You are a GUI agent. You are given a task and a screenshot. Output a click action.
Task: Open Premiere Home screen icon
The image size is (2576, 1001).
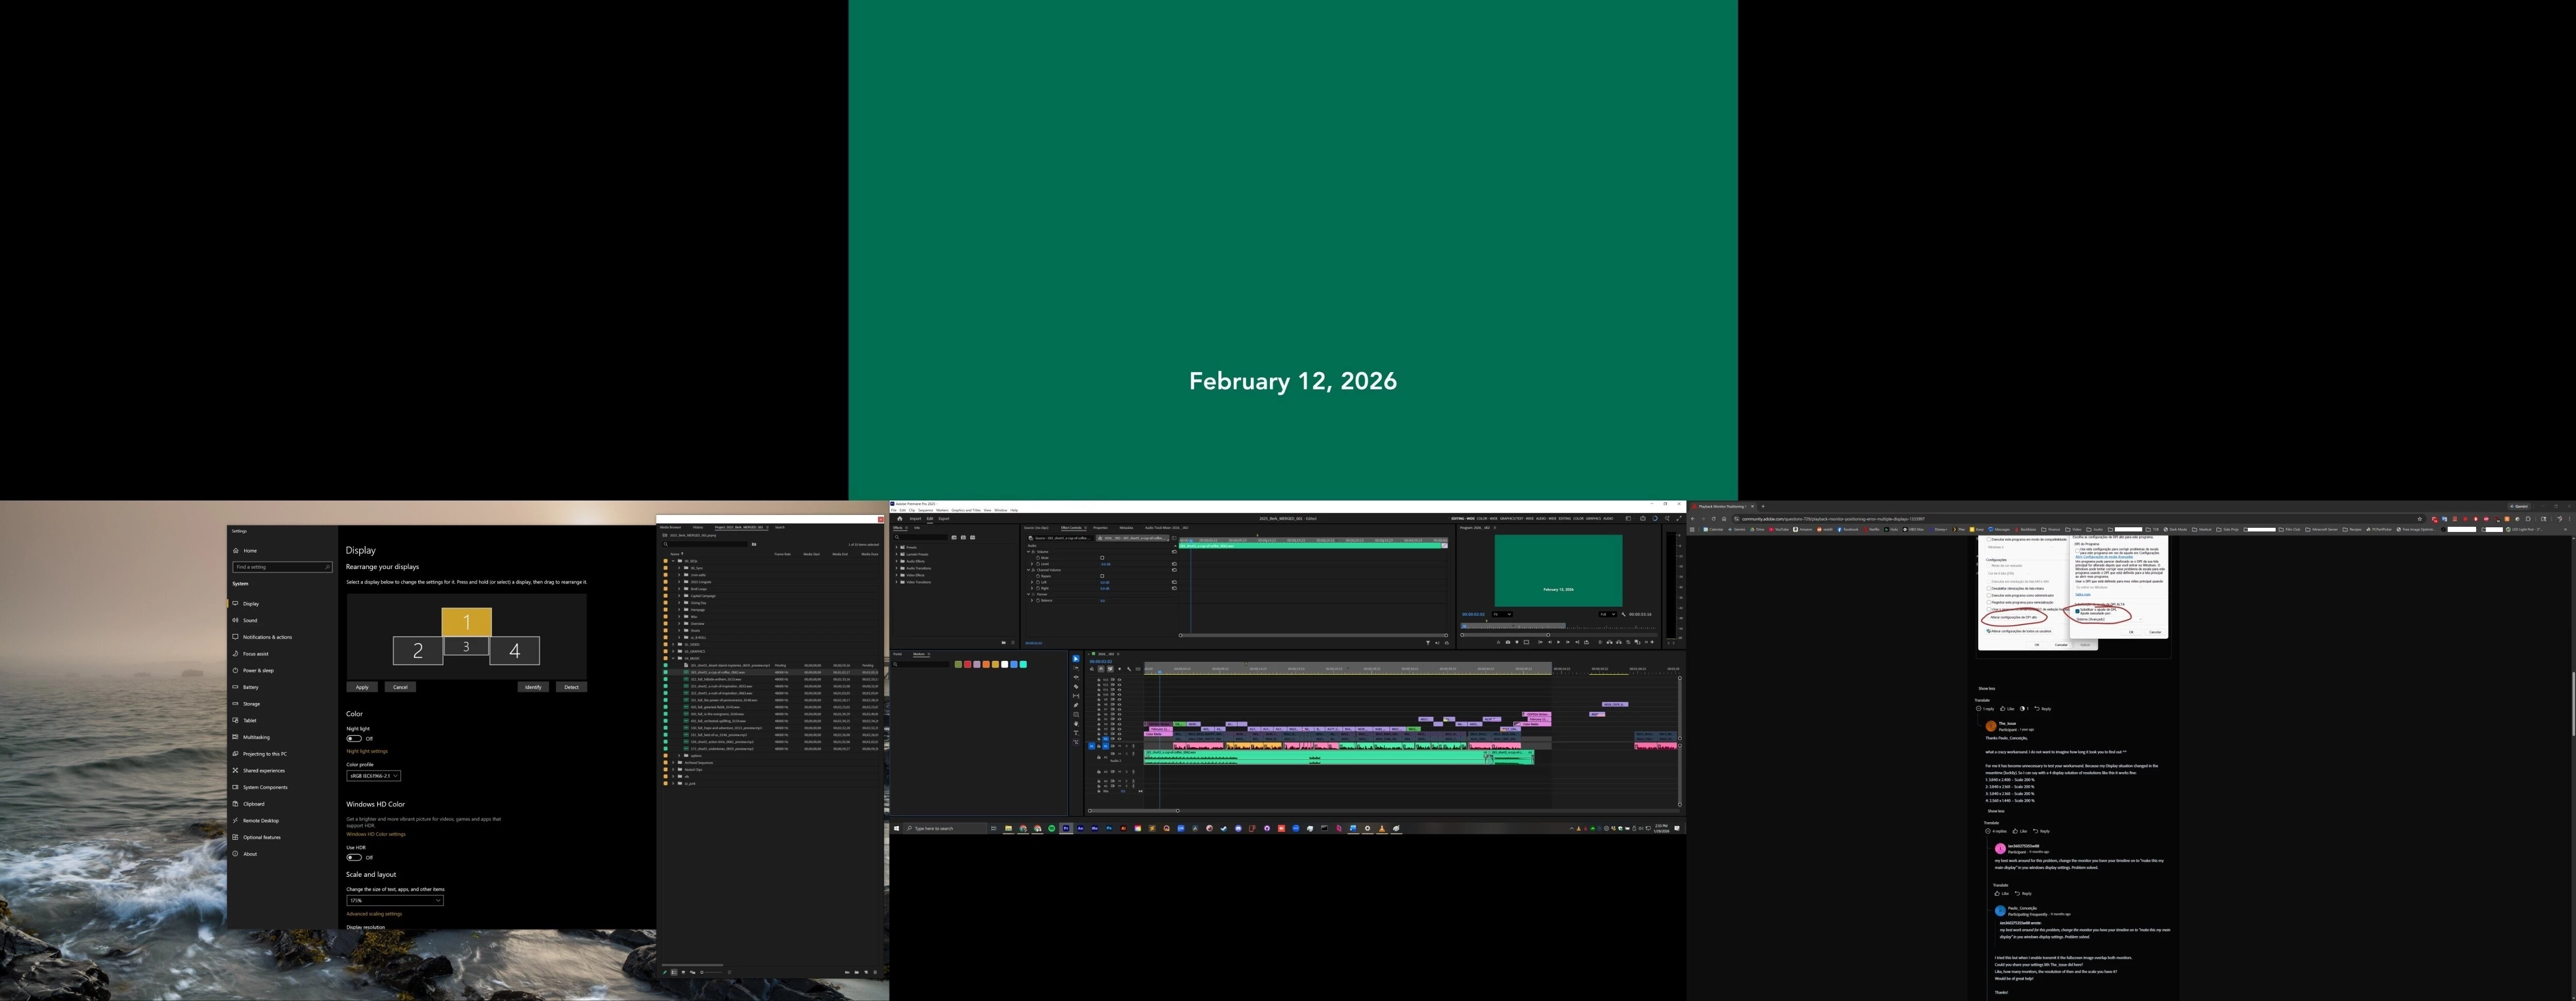pyautogui.click(x=899, y=518)
